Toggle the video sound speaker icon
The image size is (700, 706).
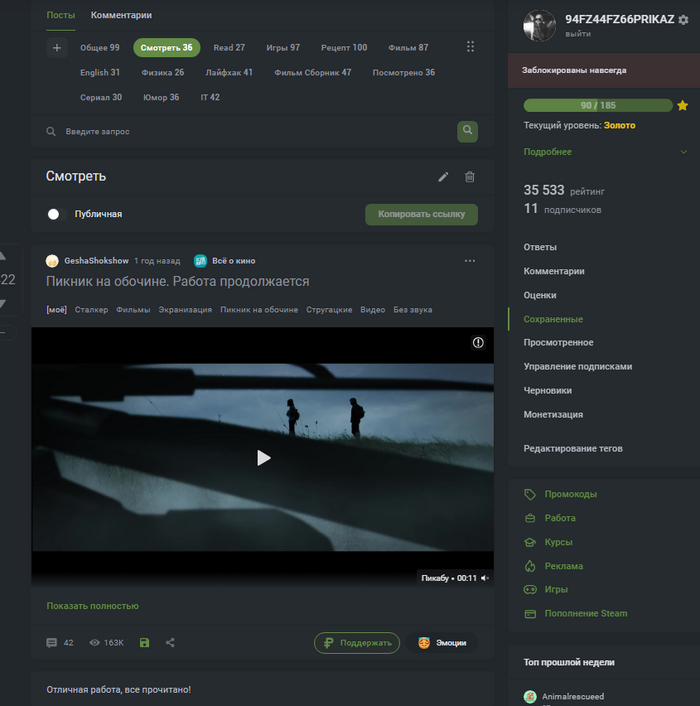click(x=484, y=578)
